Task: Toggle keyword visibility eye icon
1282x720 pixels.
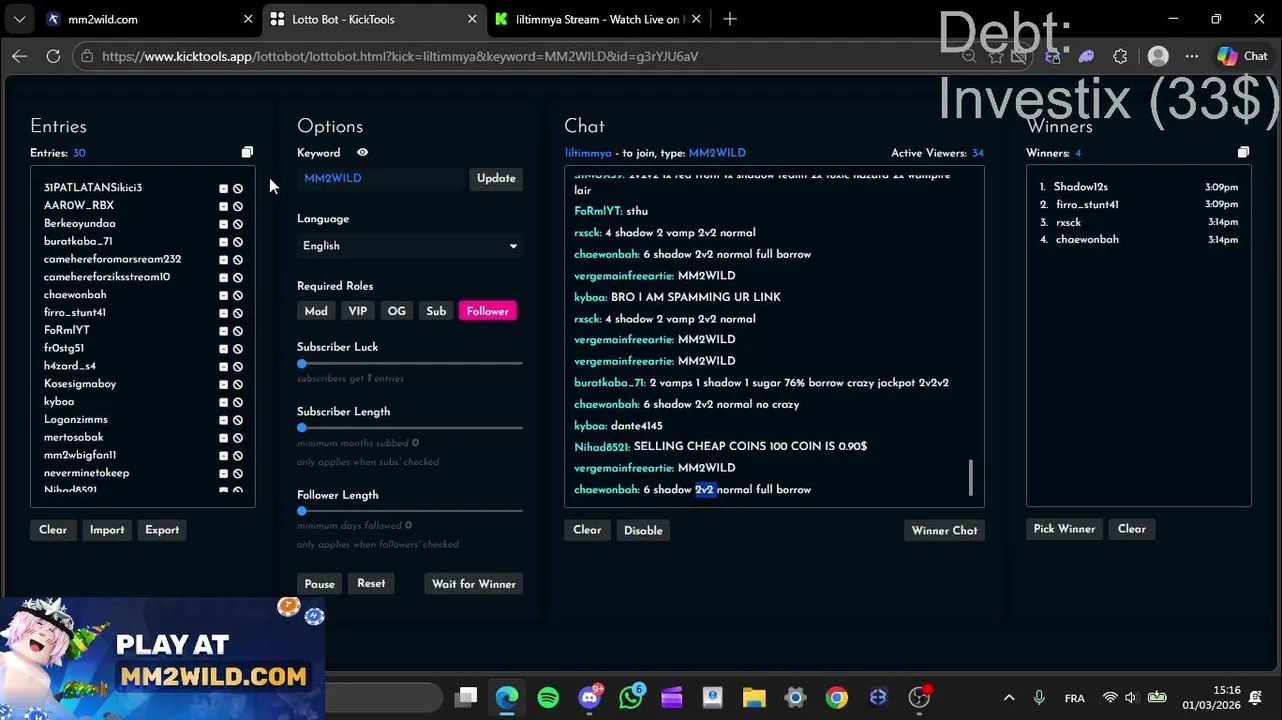Action: [362, 153]
